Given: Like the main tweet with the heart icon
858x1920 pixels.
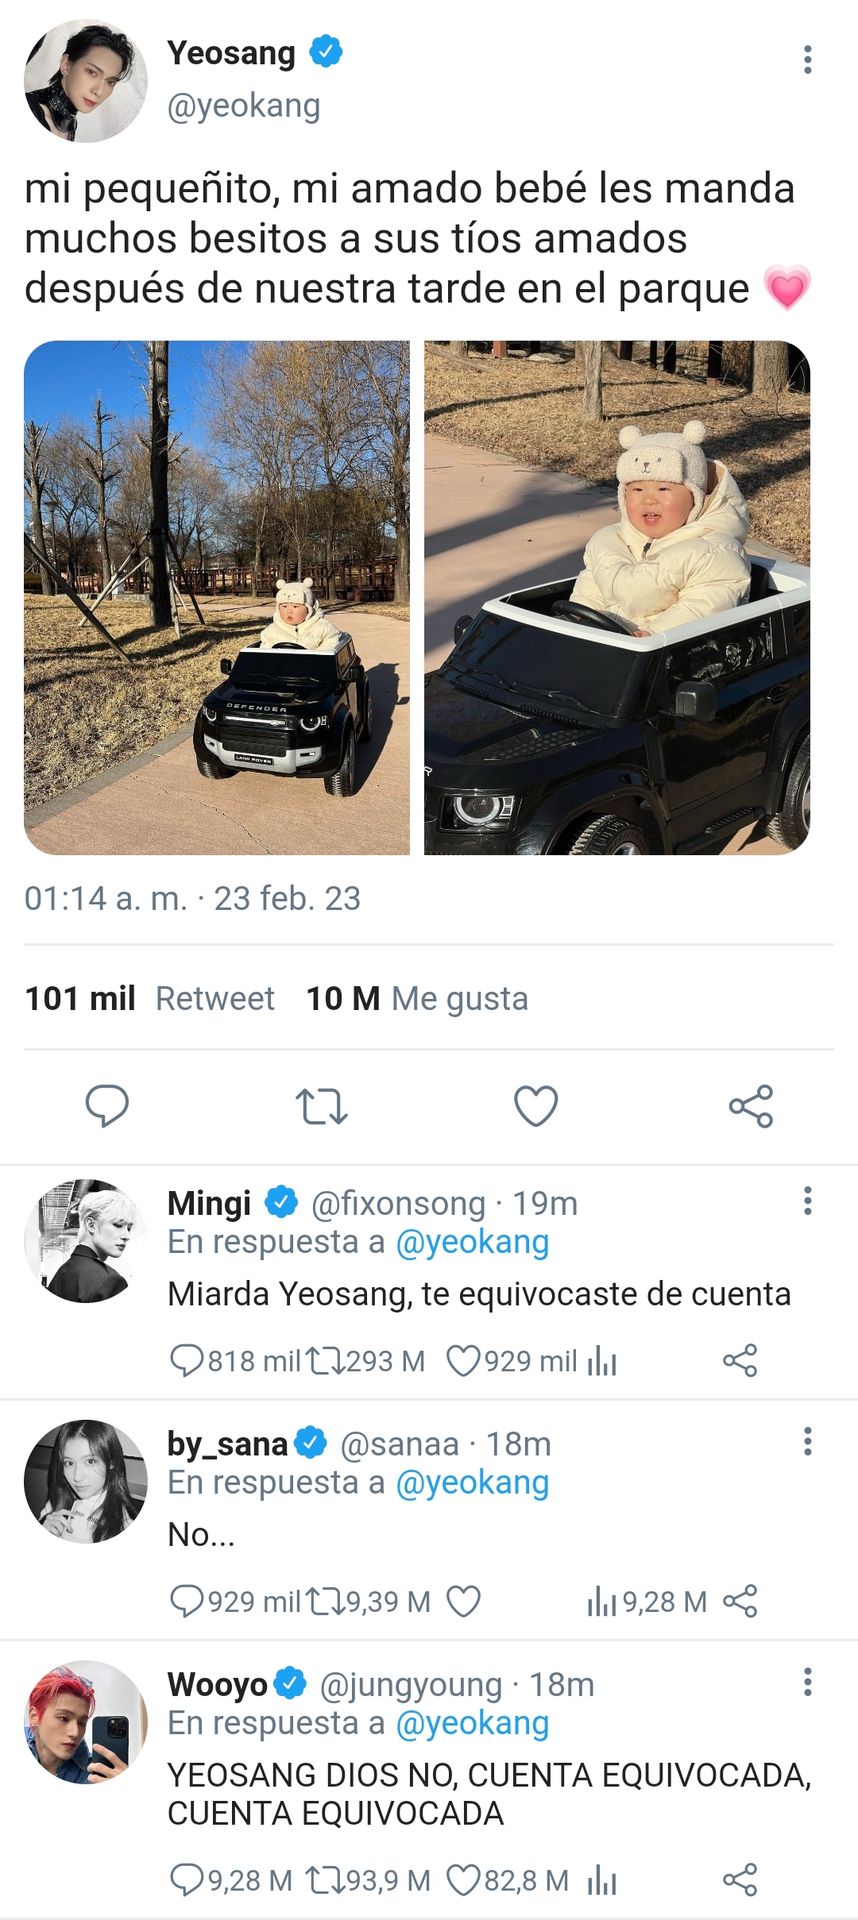Looking at the screenshot, I should pyautogui.click(x=536, y=1106).
